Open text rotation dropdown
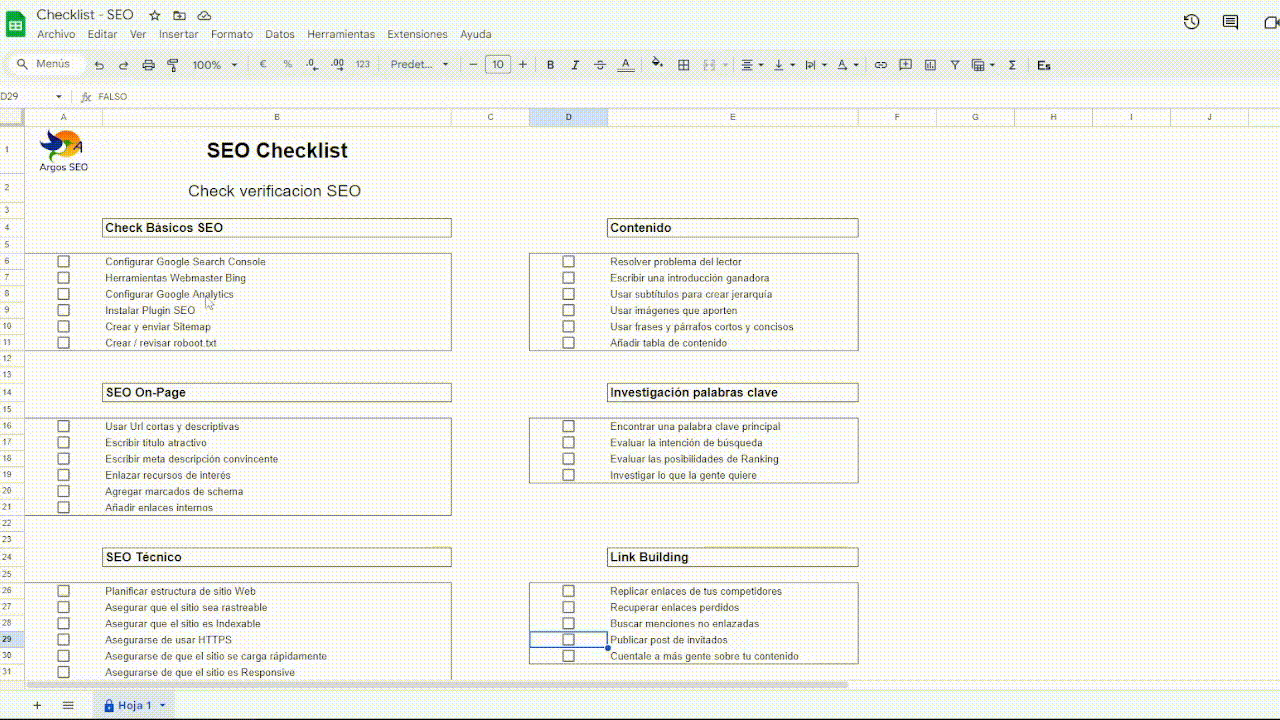This screenshot has height=720, width=1280. (847, 65)
